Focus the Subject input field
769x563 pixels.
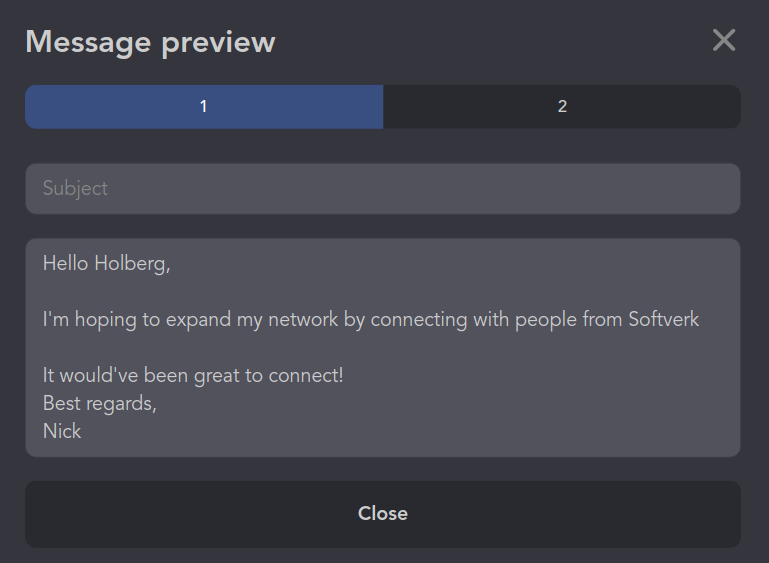coord(382,188)
